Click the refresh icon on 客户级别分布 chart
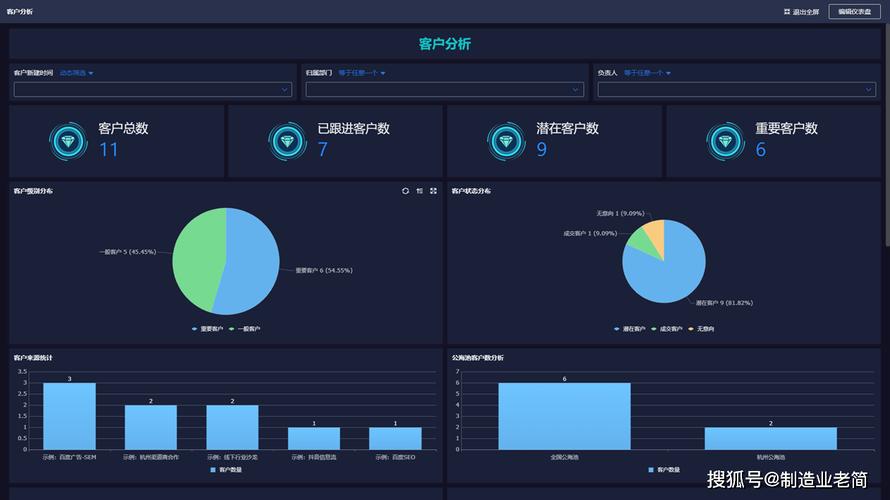This screenshot has width=890, height=500. pos(405,191)
